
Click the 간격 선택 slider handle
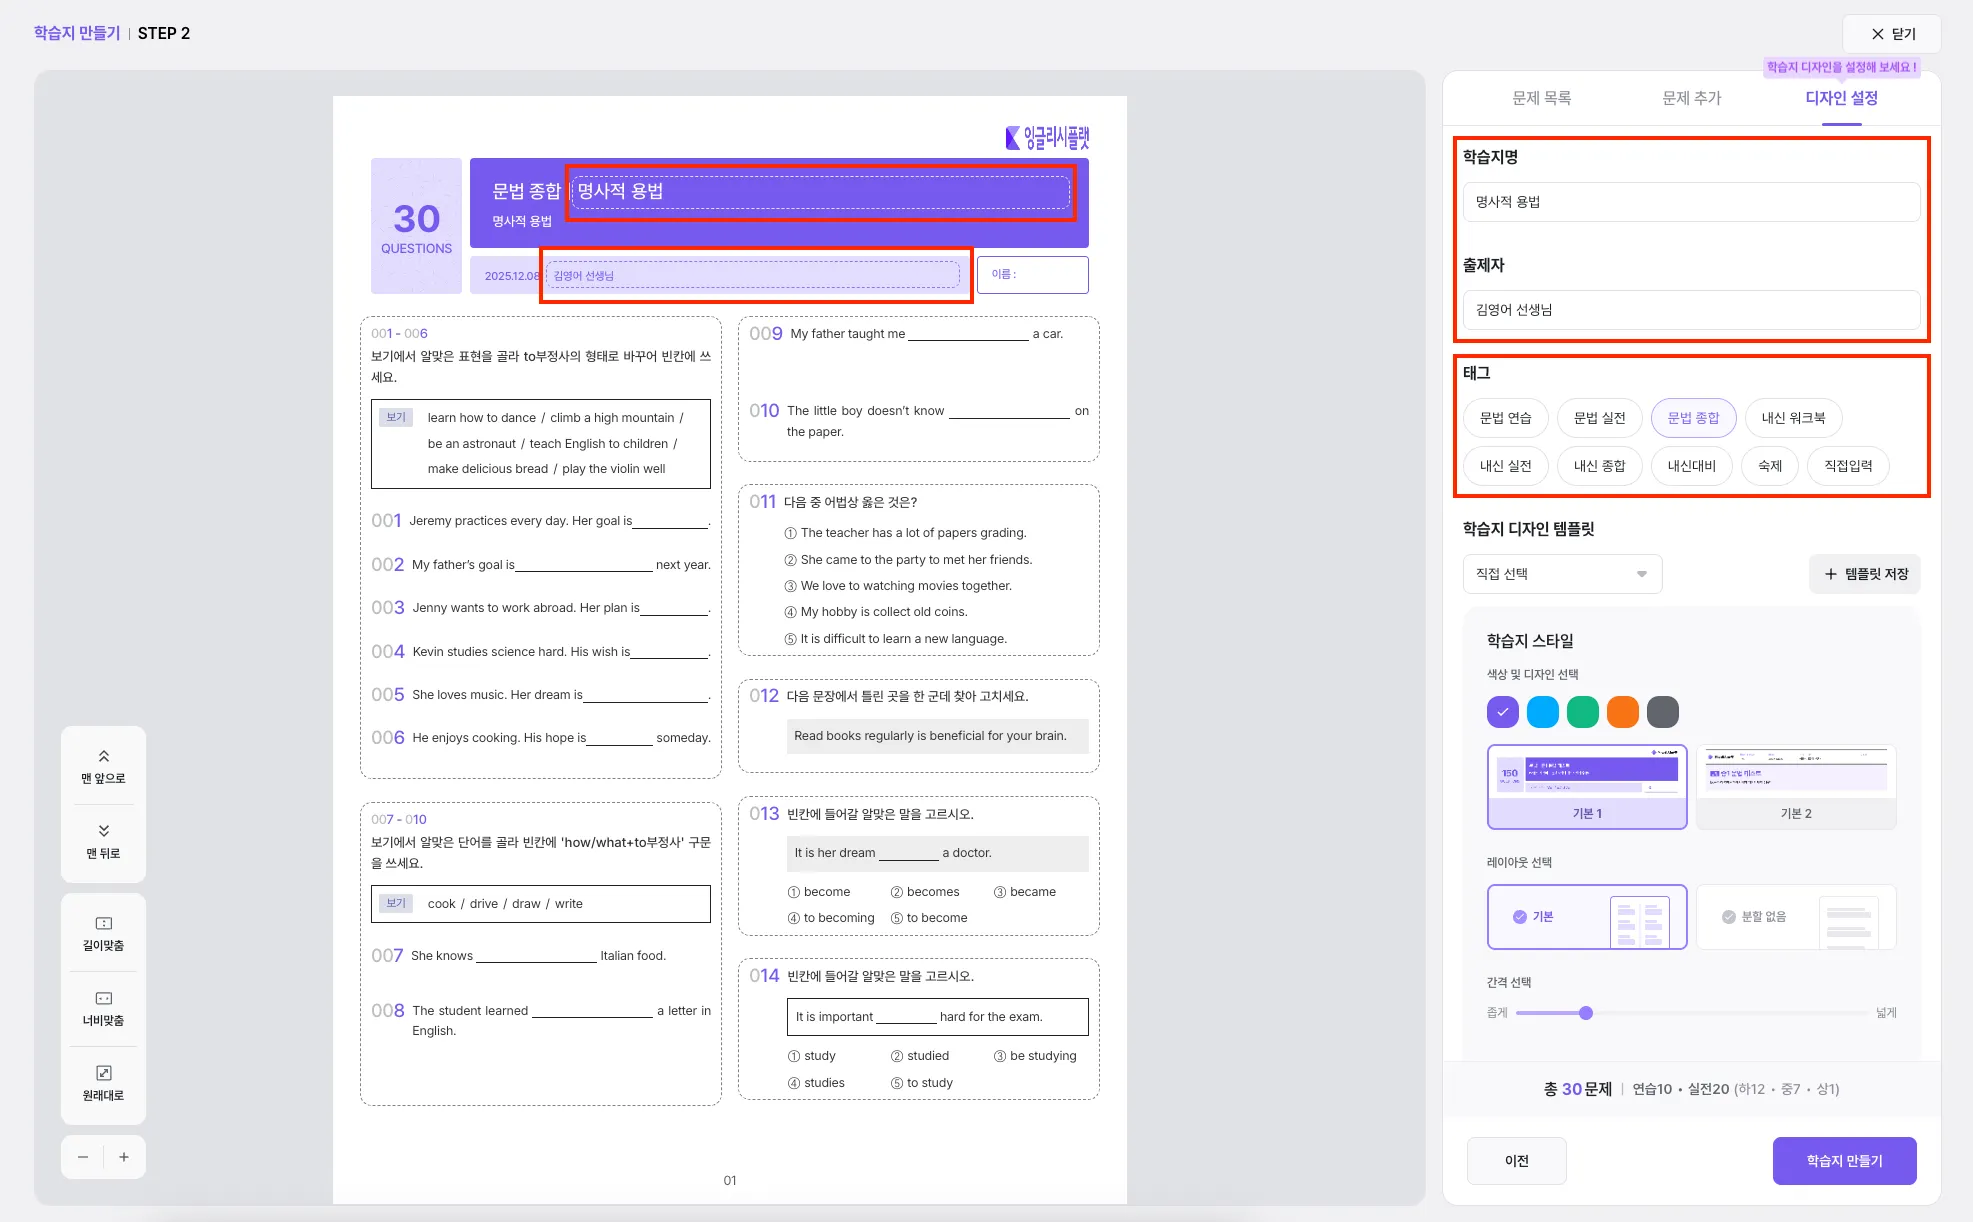coord(1585,1013)
